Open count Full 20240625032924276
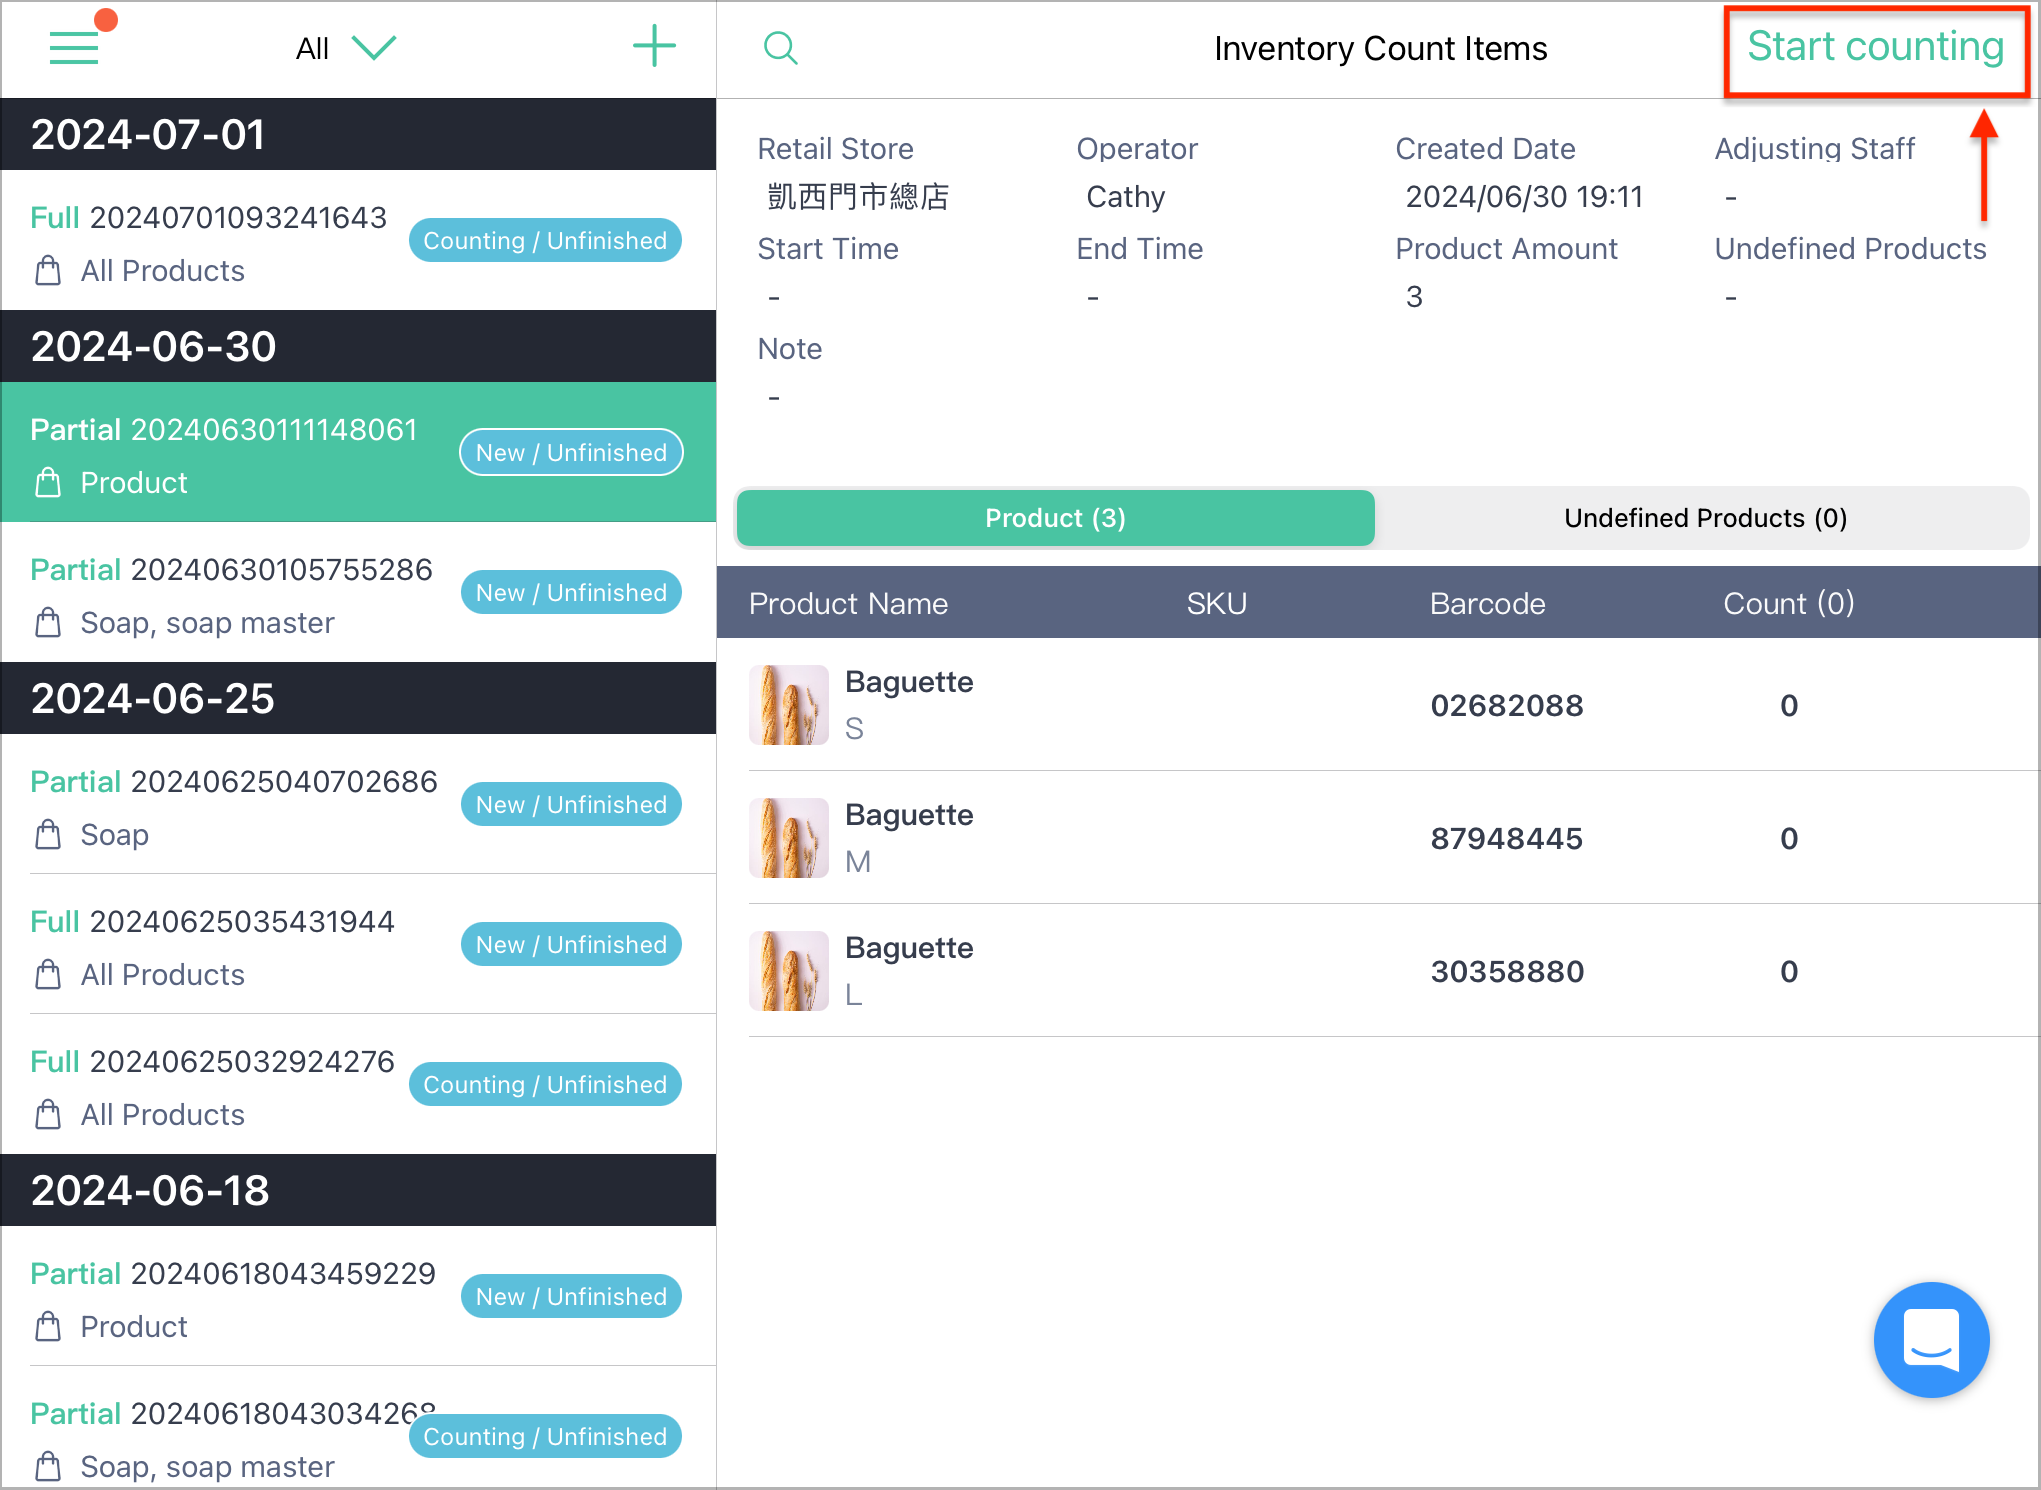Screen dimensions: 2041x1490 coord(358,1084)
